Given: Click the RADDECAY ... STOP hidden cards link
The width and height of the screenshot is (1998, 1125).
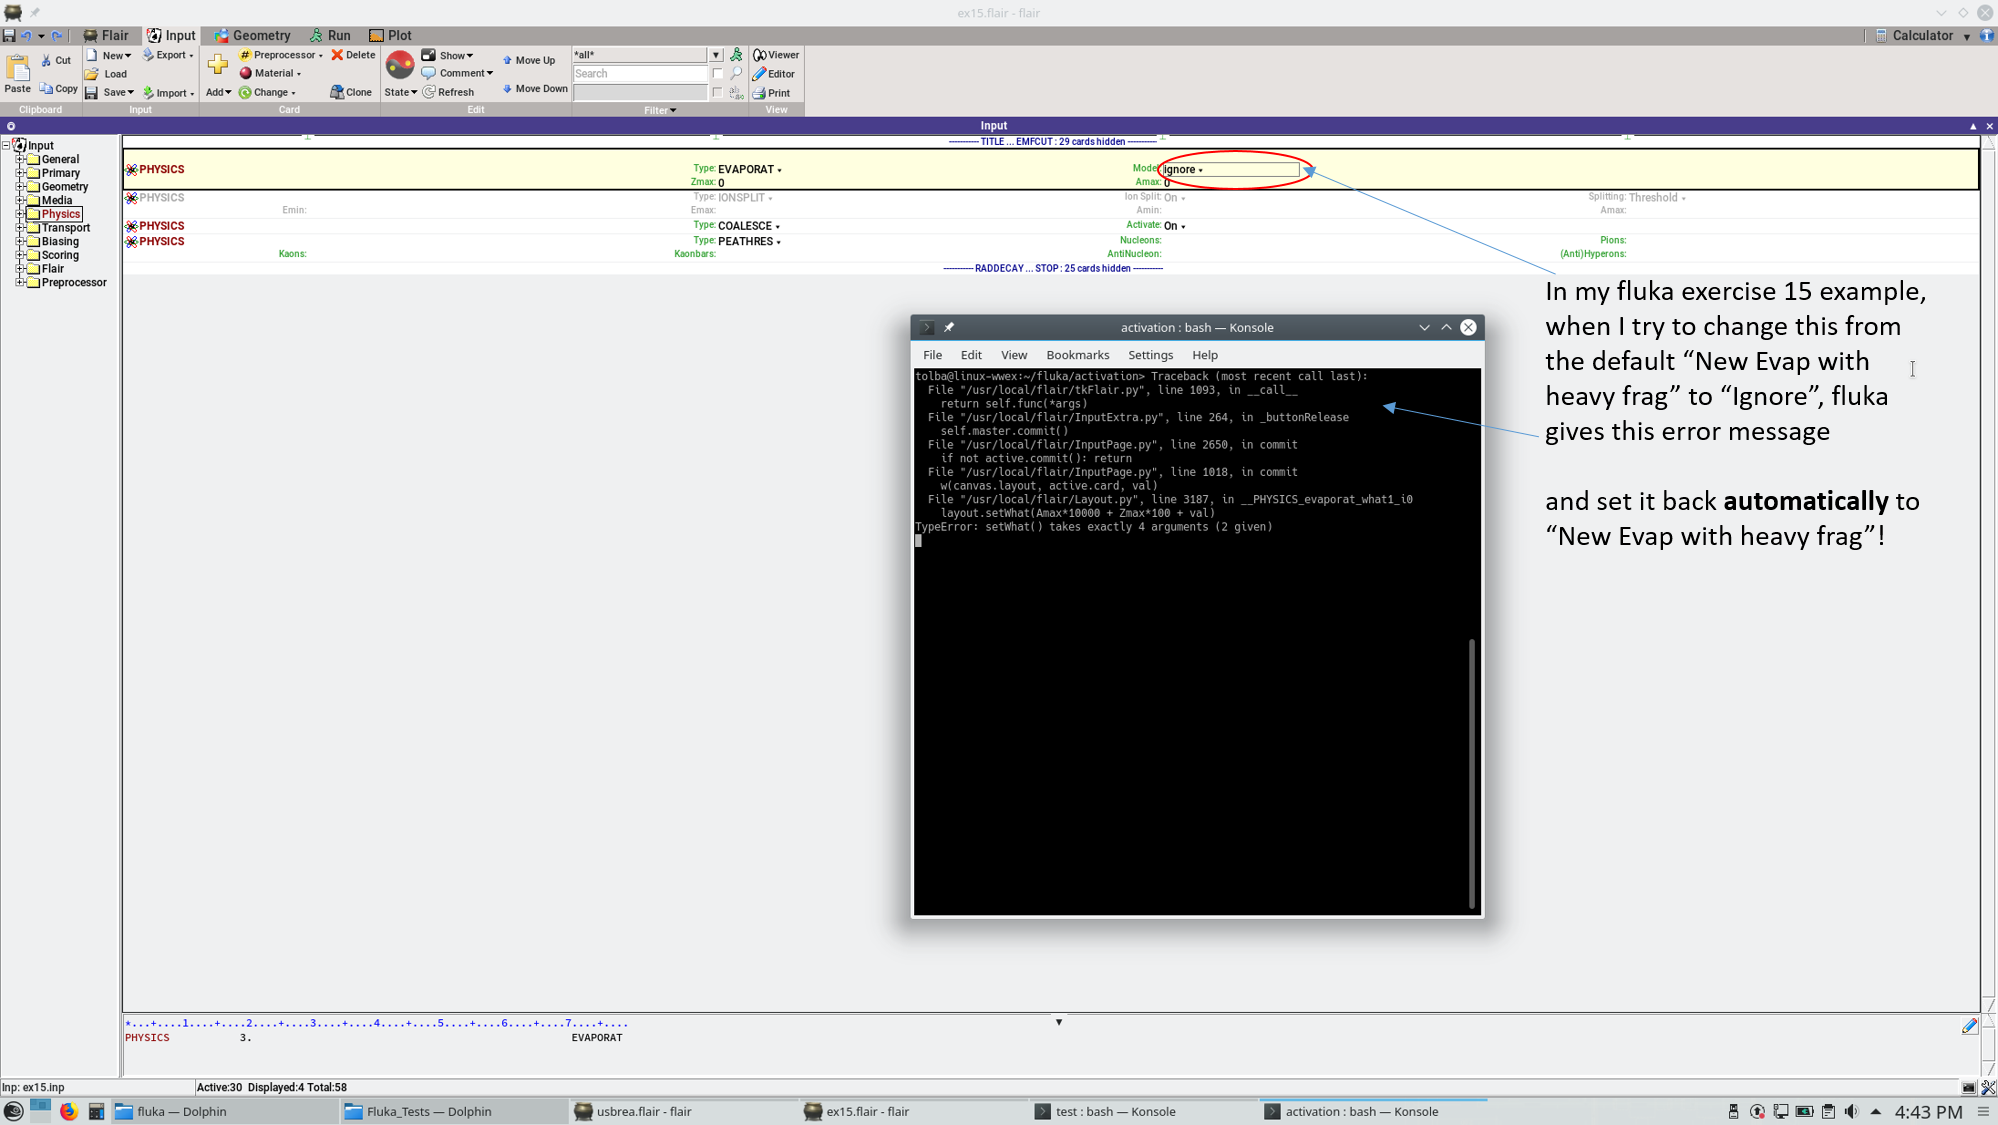Looking at the screenshot, I should 1052,268.
